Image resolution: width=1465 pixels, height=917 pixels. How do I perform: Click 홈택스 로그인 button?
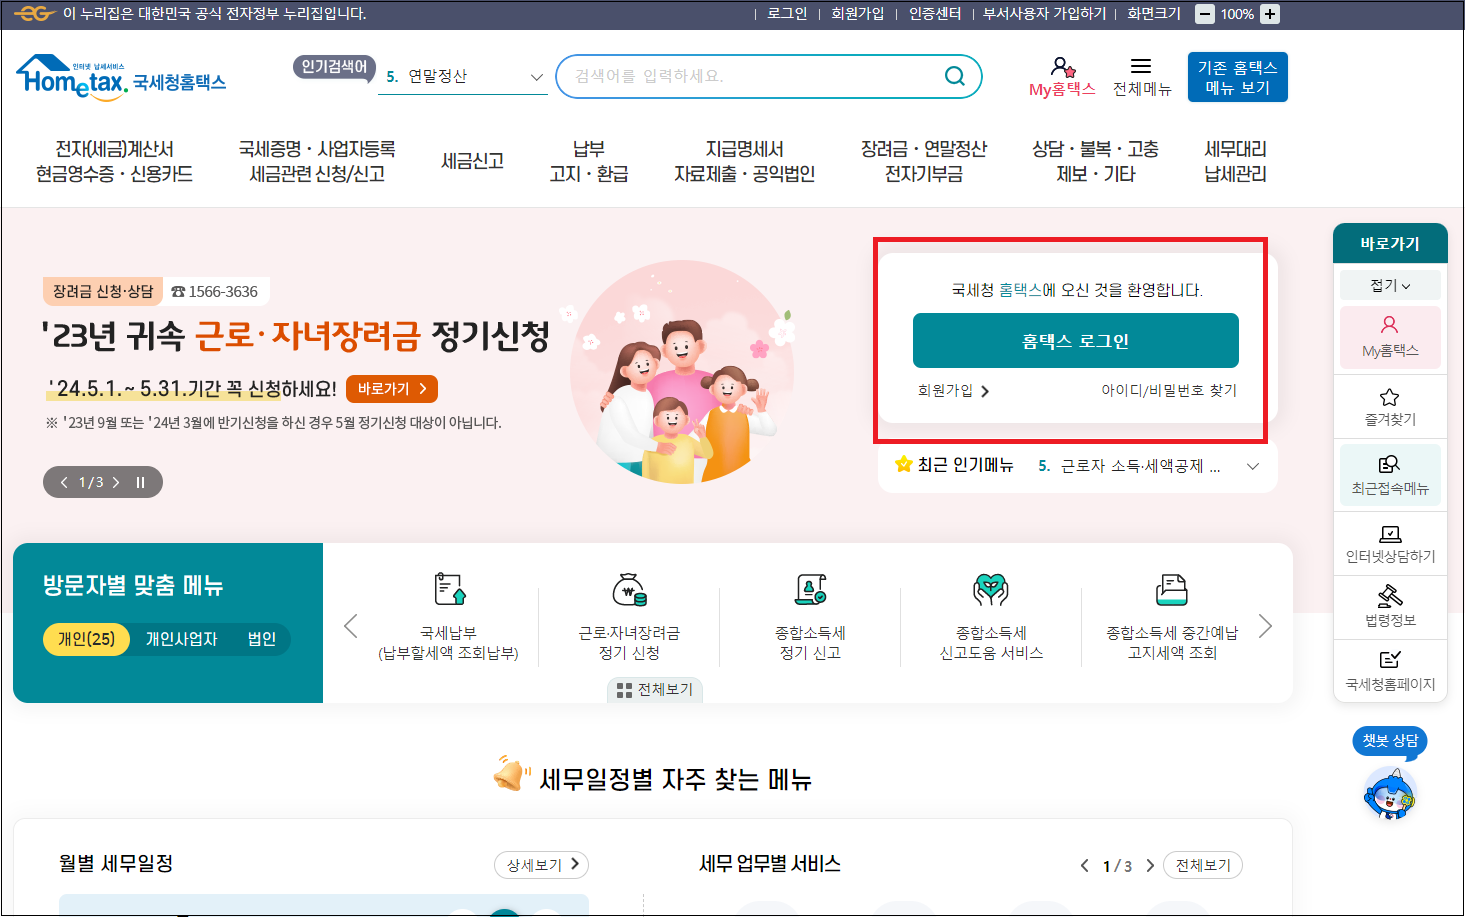(x=1075, y=341)
